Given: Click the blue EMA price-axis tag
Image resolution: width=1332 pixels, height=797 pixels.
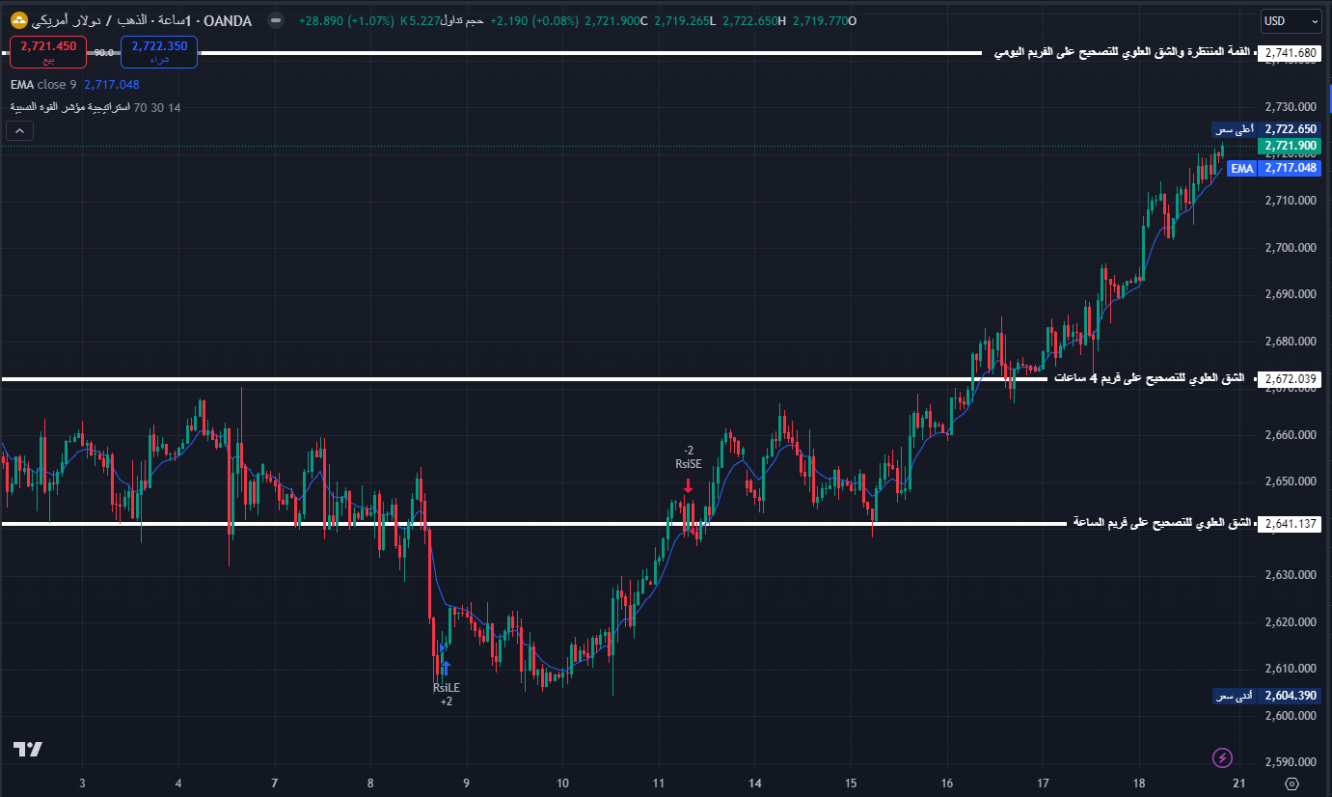Looking at the screenshot, I should click(x=1242, y=168).
